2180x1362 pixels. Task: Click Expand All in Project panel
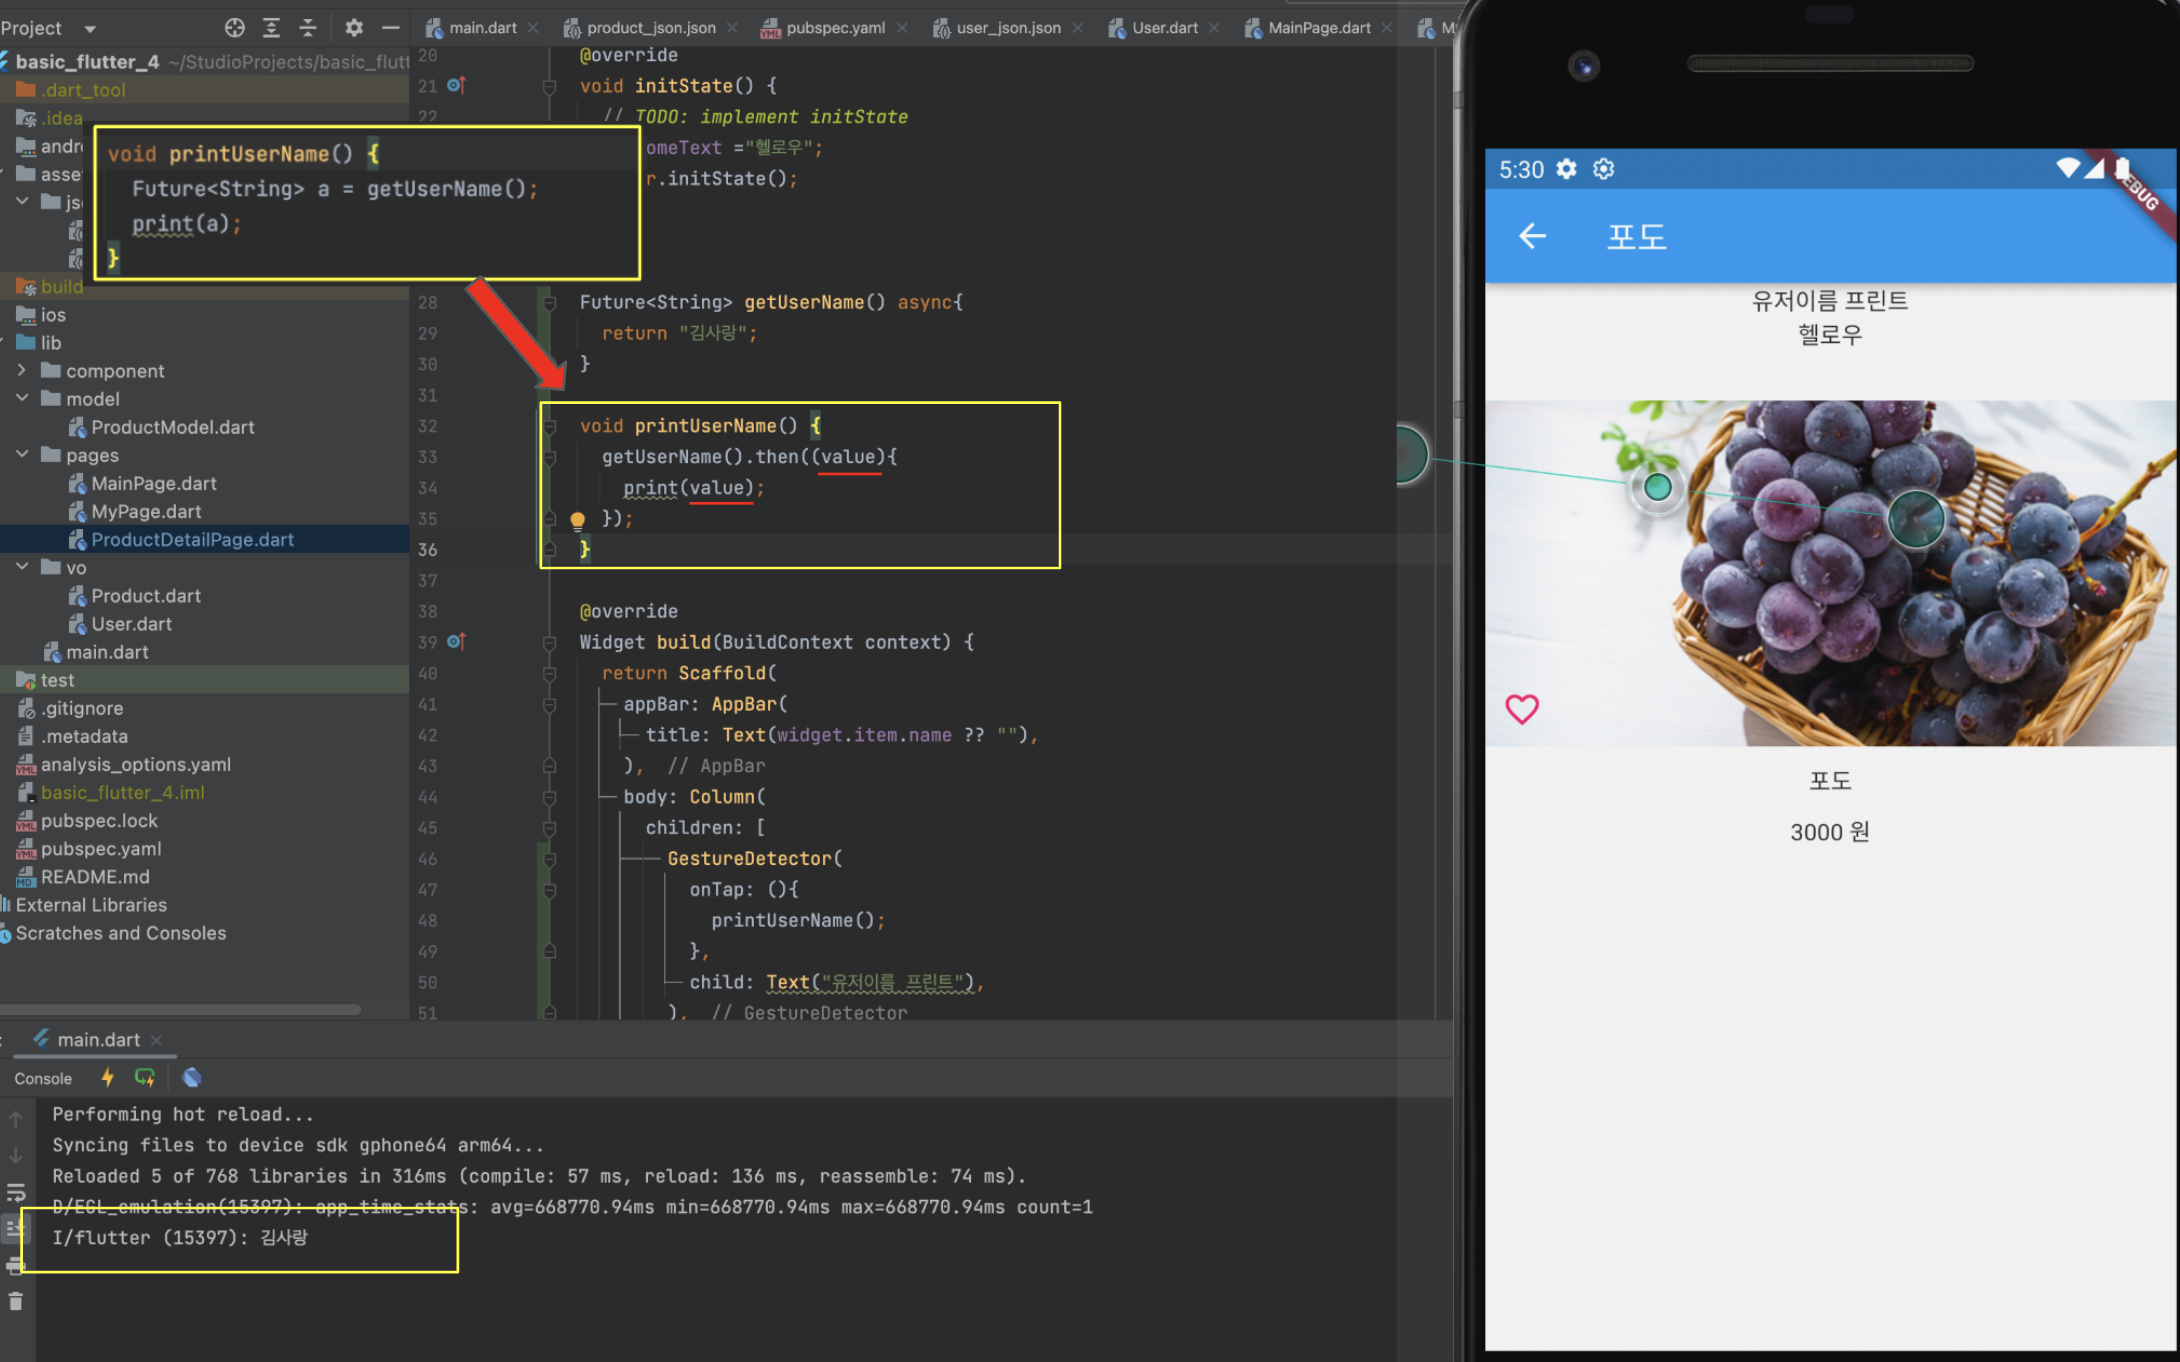(x=271, y=28)
